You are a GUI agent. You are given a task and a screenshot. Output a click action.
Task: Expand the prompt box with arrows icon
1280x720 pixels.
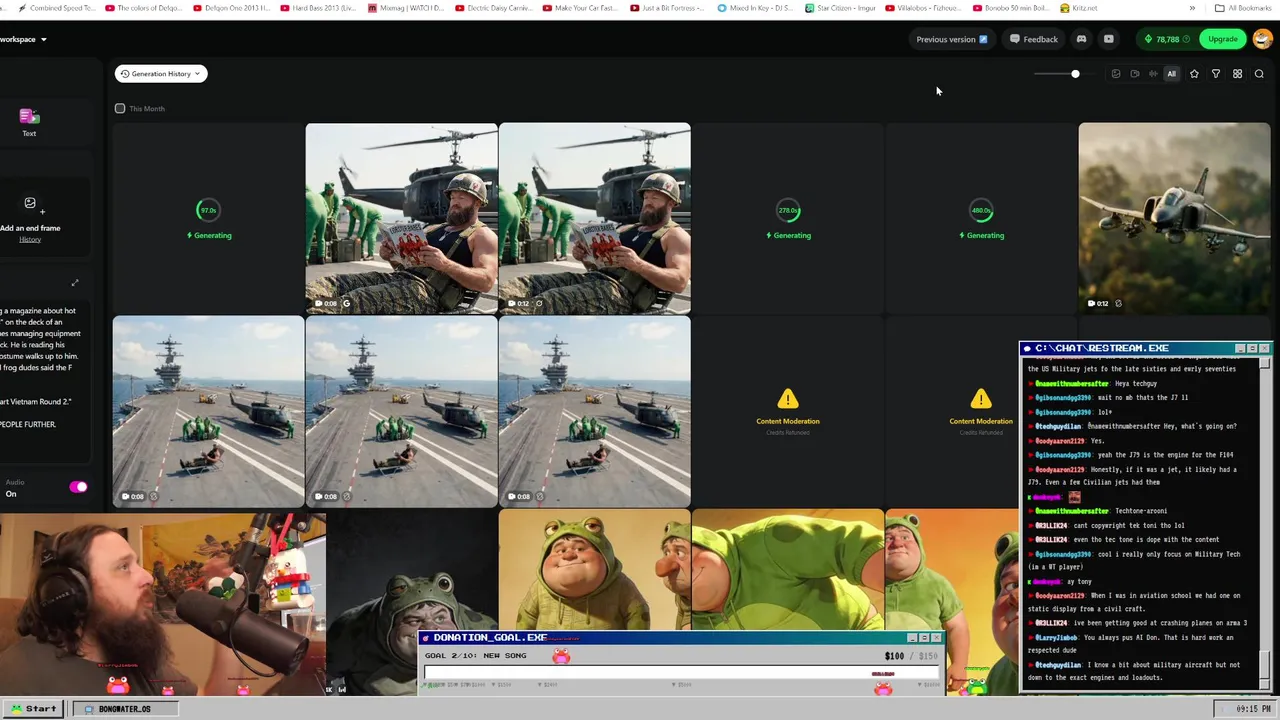(x=75, y=283)
